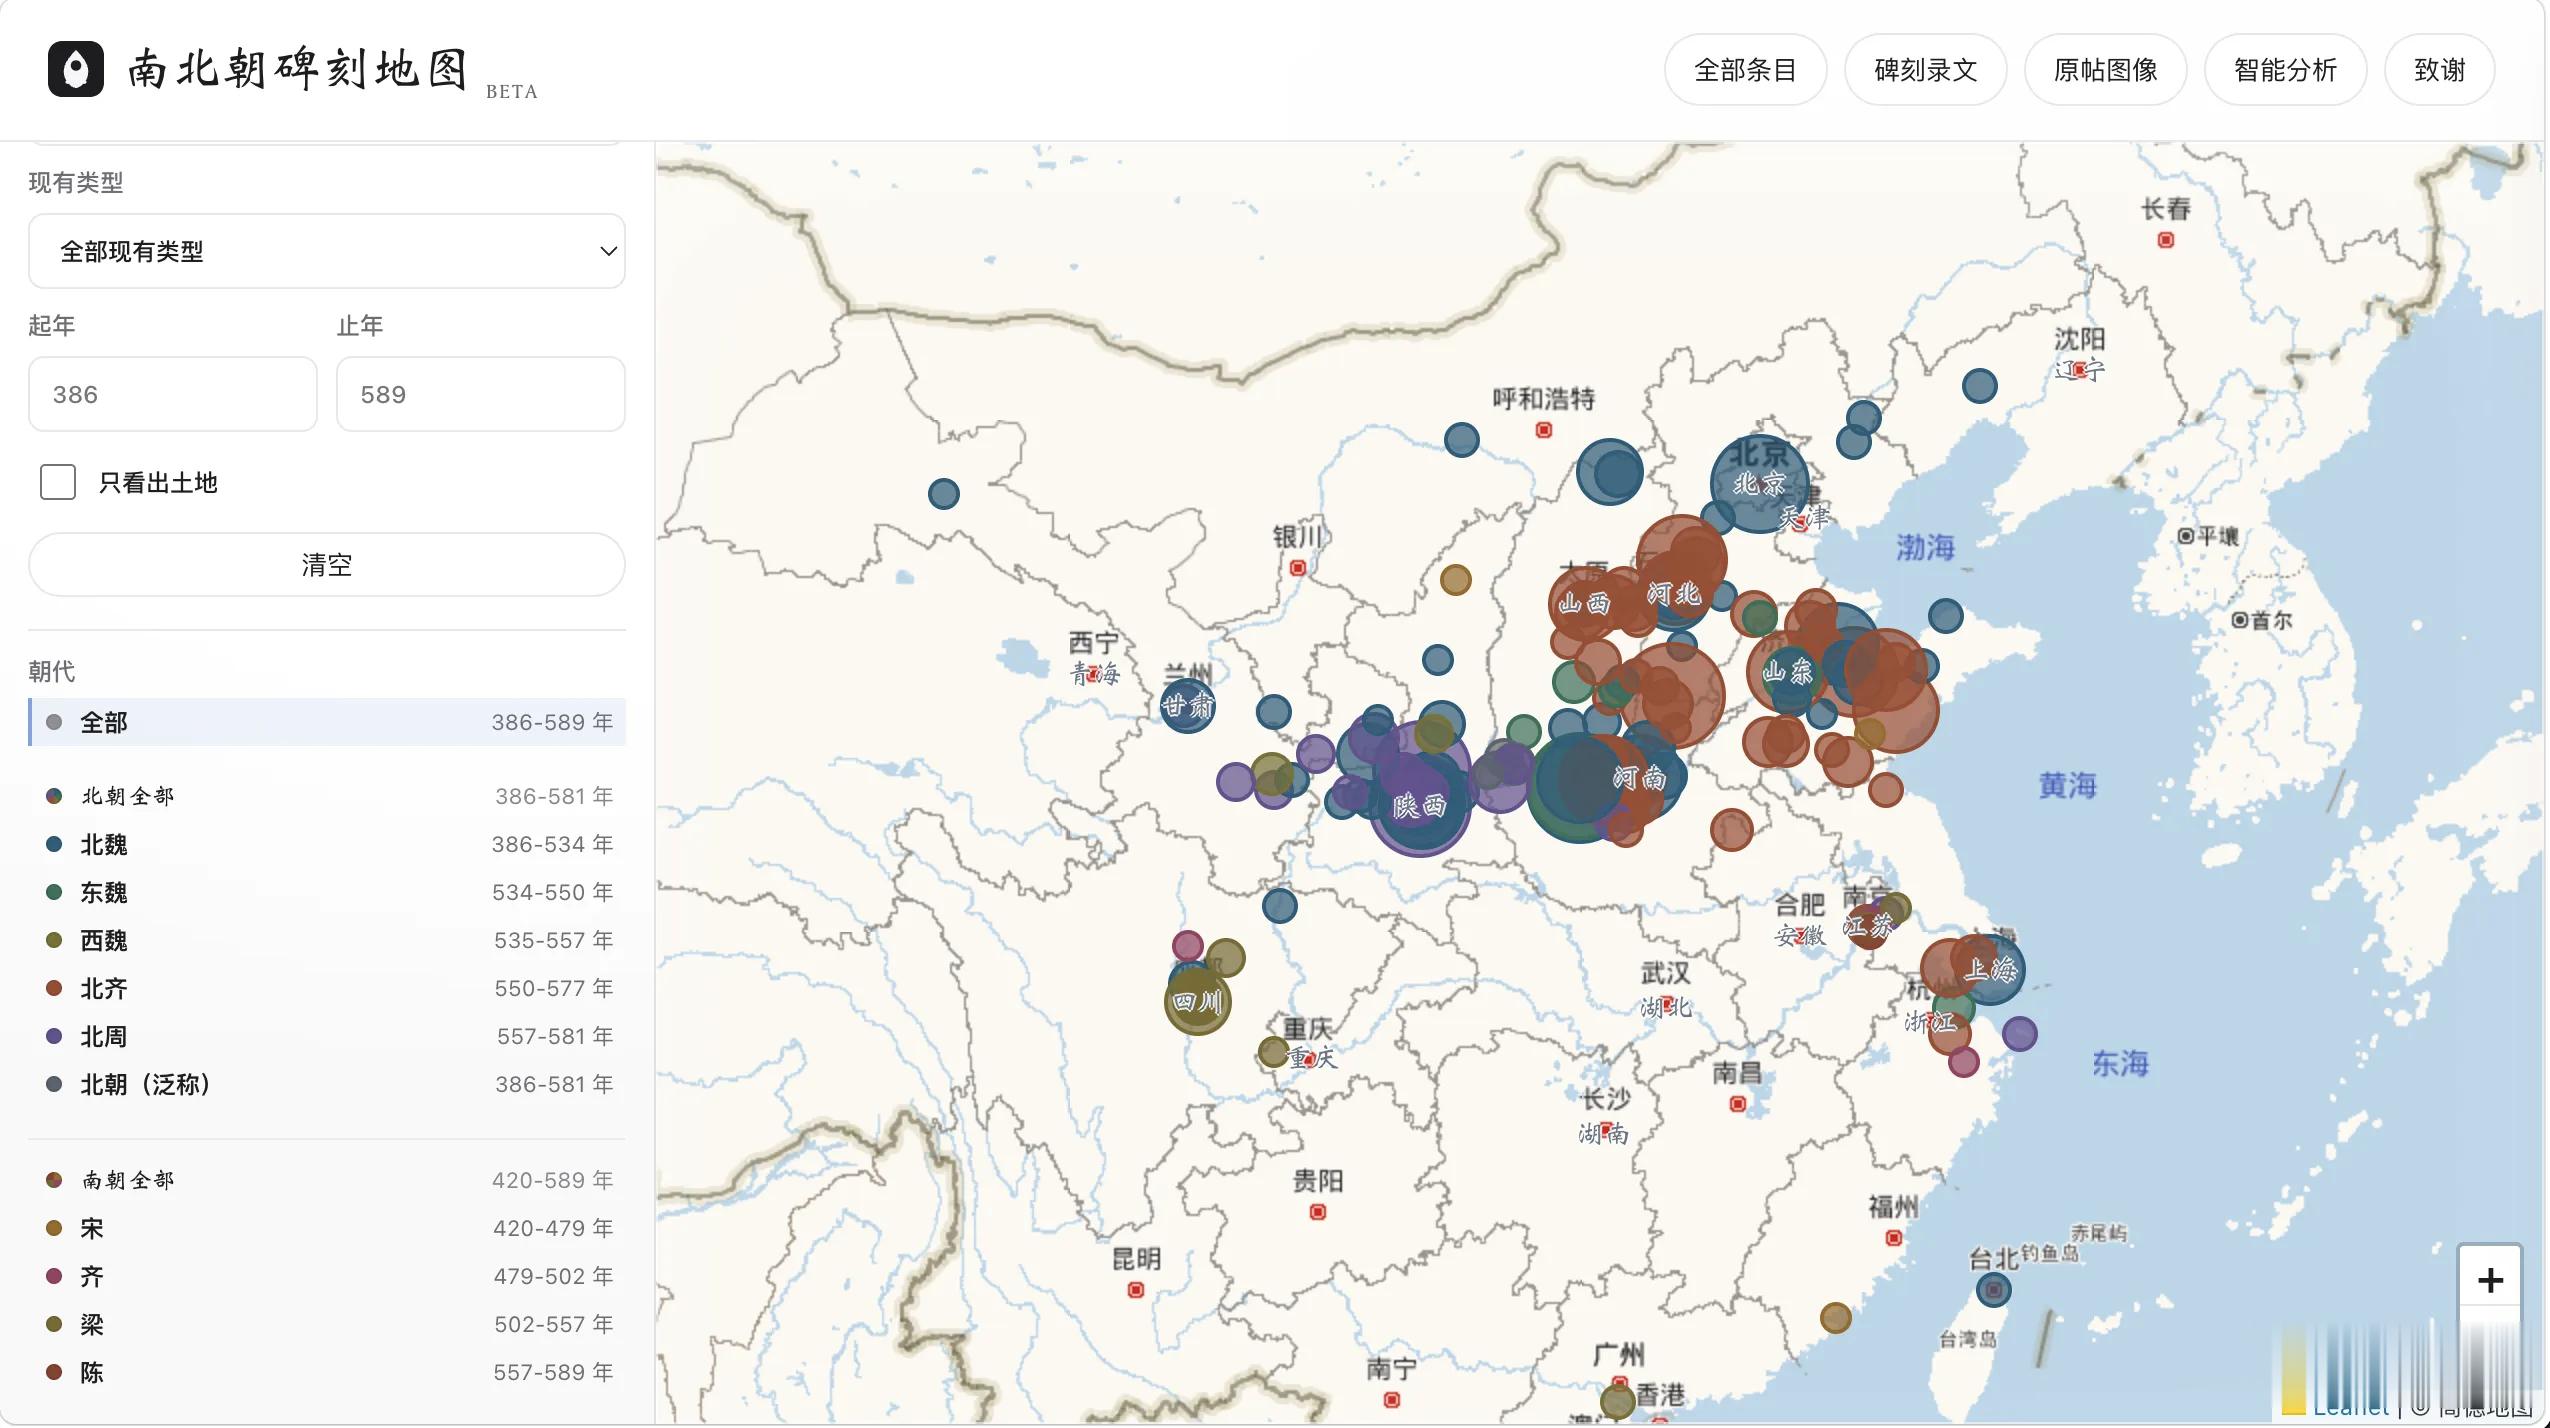Viewport: 2550px width, 1428px height.
Task: Expand the 全部现有类型 dropdown
Action: (327, 251)
